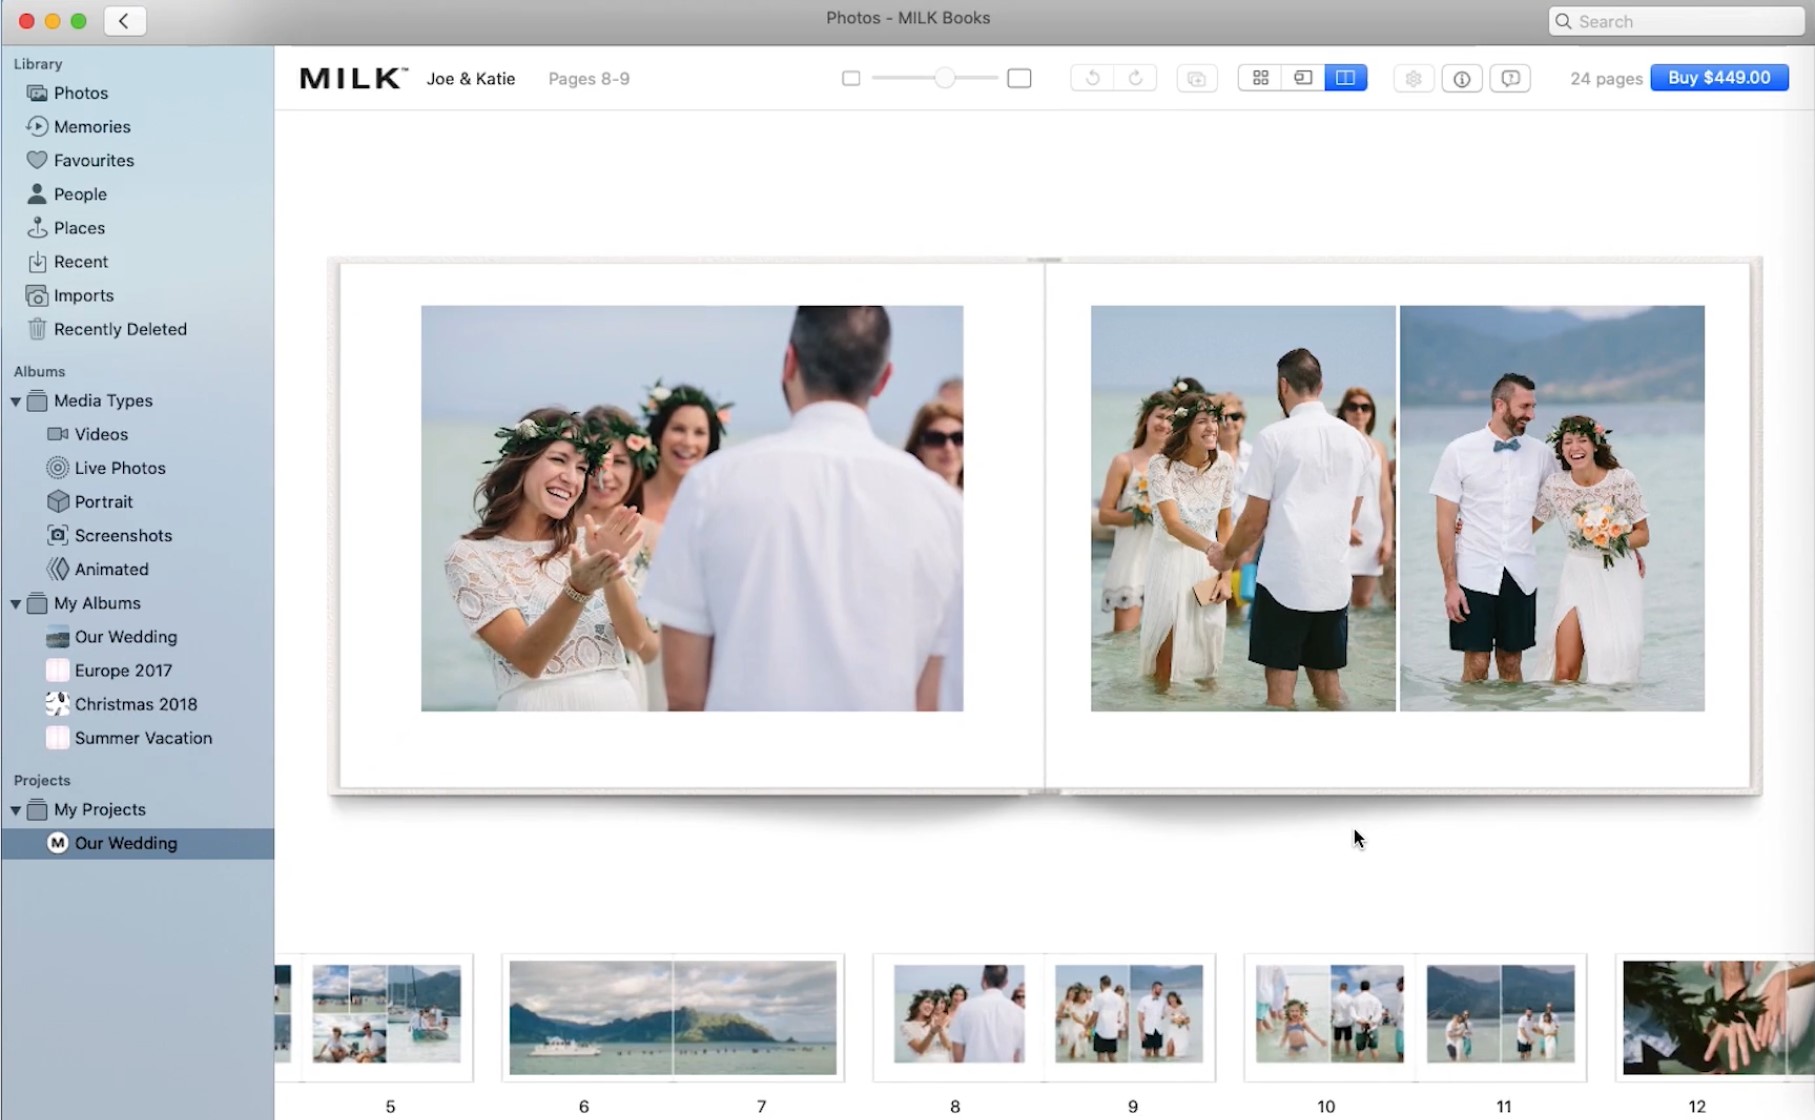Click the My Projects folder label
1815x1120 pixels.
click(100, 810)
